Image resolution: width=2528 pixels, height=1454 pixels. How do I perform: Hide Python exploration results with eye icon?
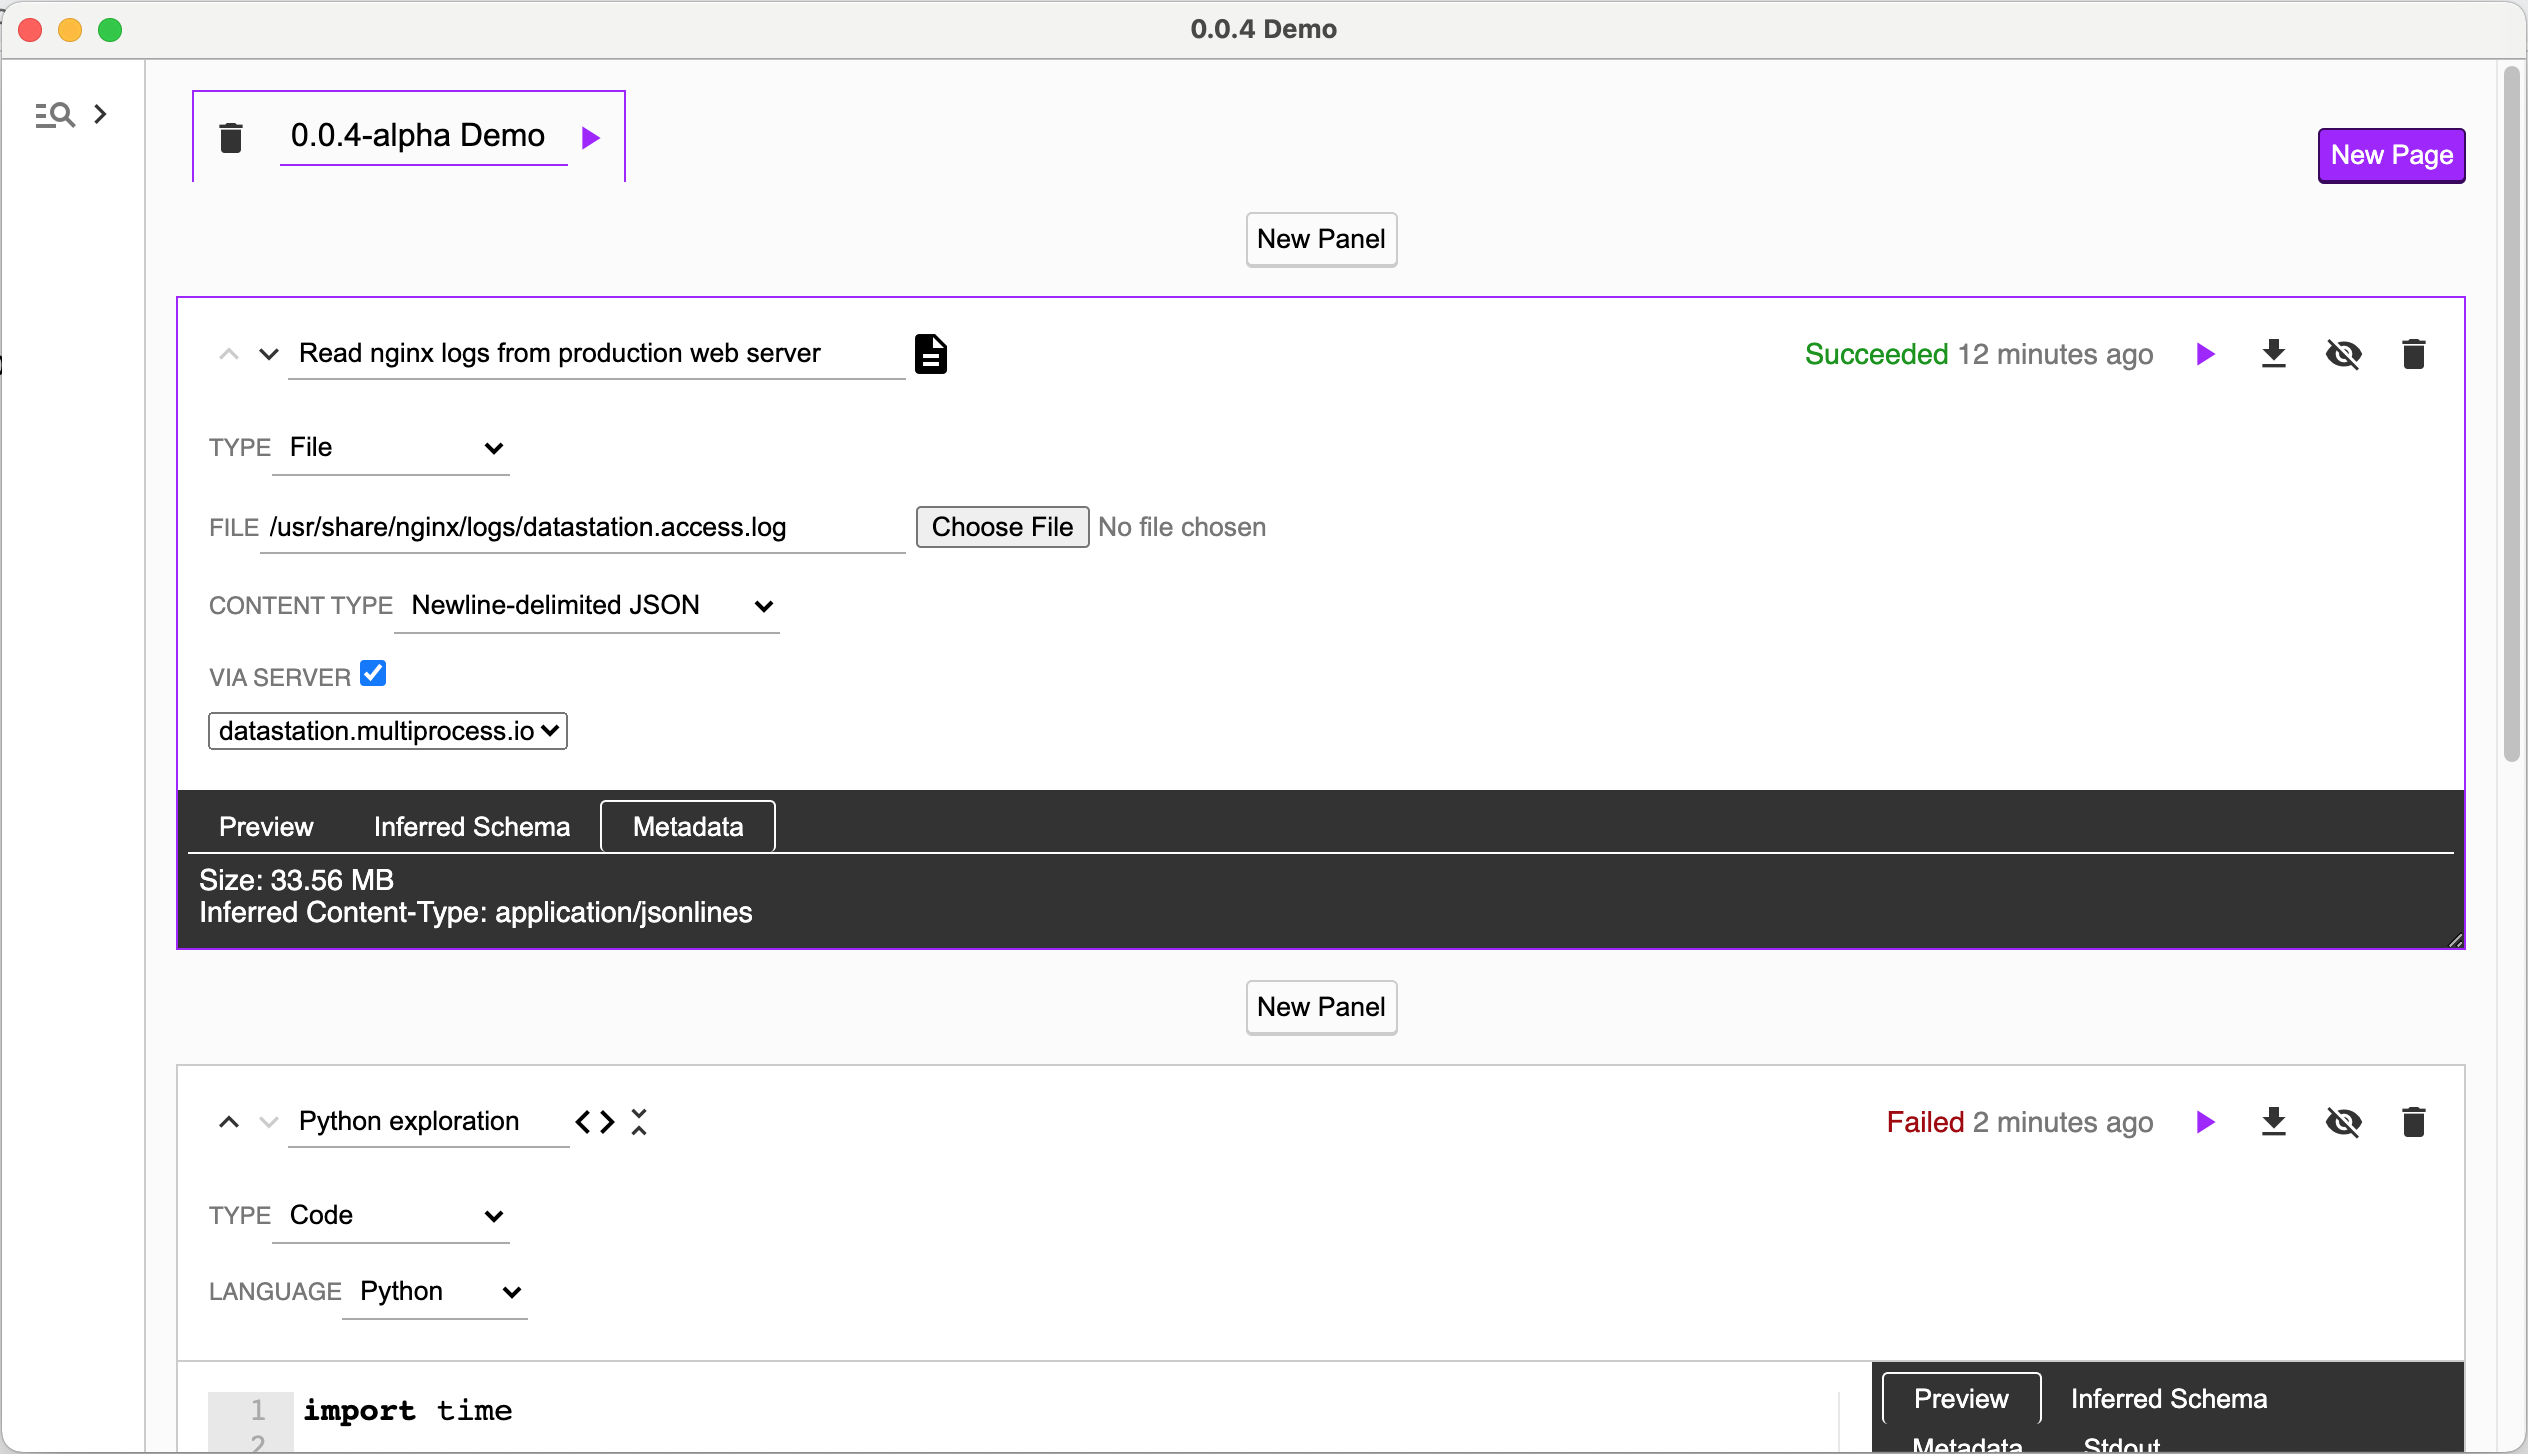pos(2344,1120)
